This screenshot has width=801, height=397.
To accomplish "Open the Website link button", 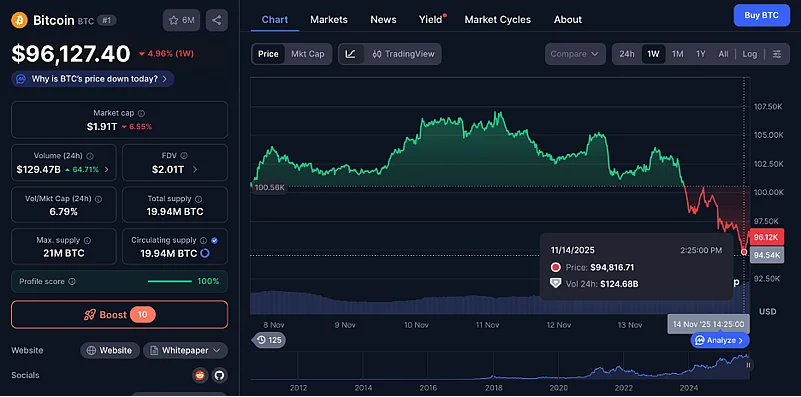I will [x=110, y=351].
